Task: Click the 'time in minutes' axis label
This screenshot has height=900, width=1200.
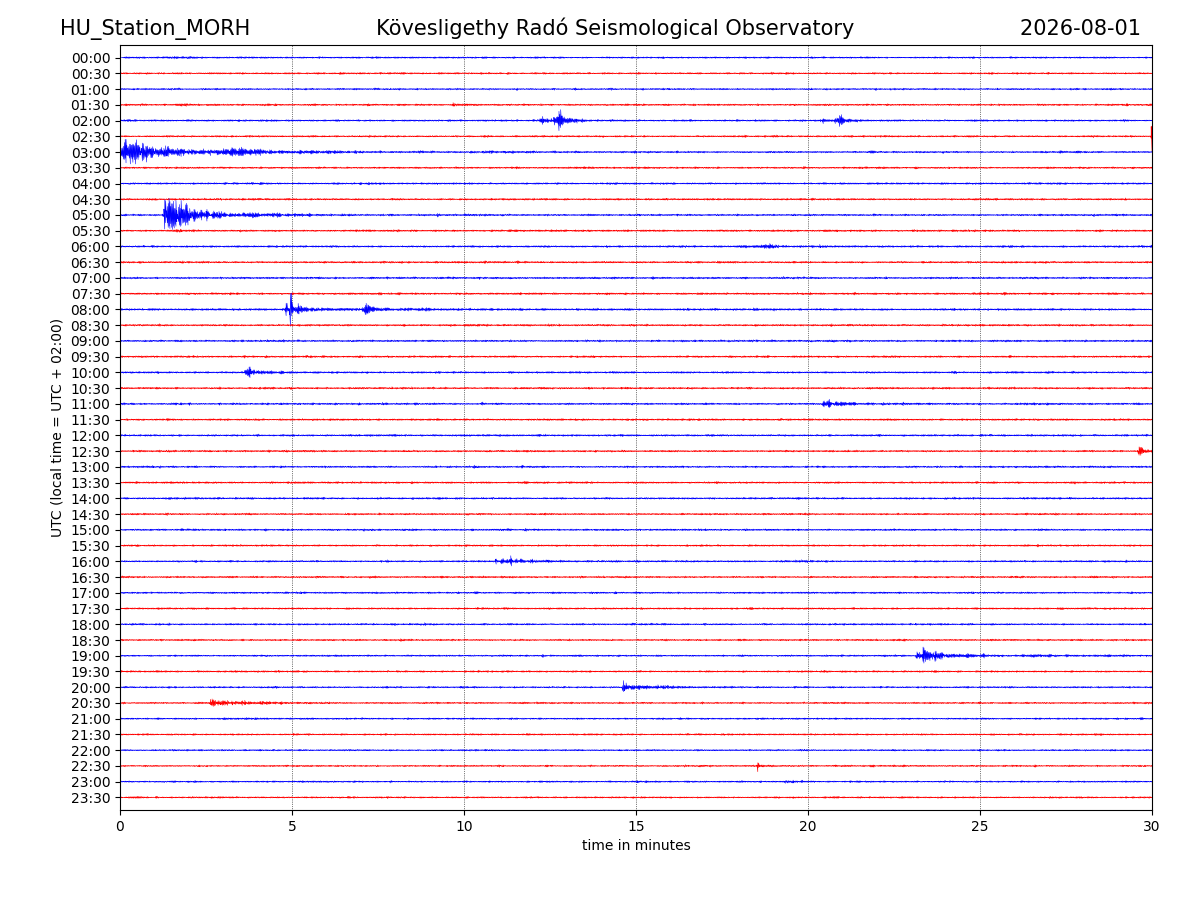Action: (x=636, y=846)
